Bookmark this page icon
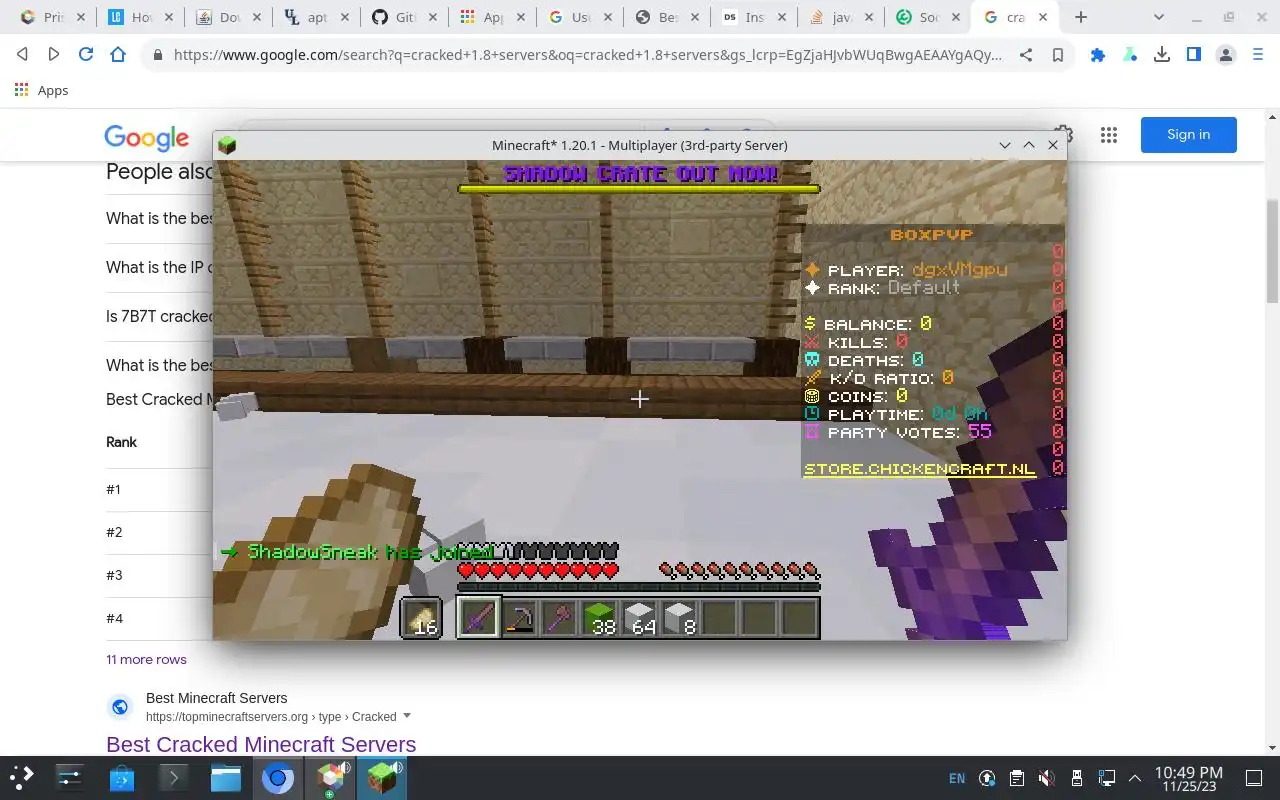This screenshot has width=1280, height=800. [x=1058, y=55]
